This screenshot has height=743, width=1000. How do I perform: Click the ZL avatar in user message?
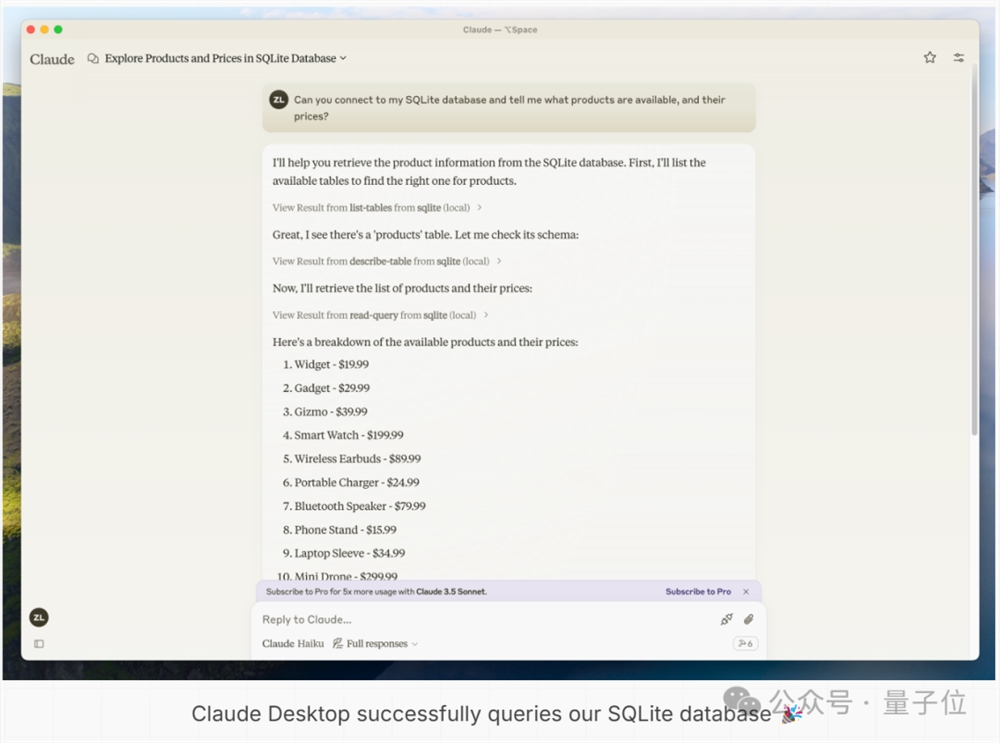[x=279, y=99]
